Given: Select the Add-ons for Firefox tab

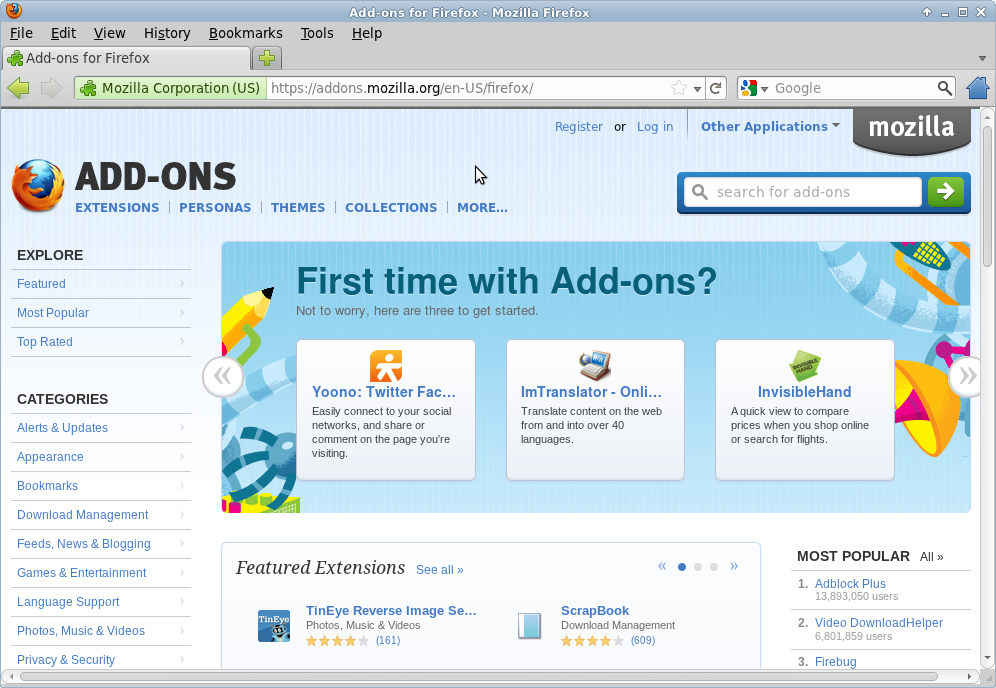Looking at the screenshot, I should [x=126, y=58].
